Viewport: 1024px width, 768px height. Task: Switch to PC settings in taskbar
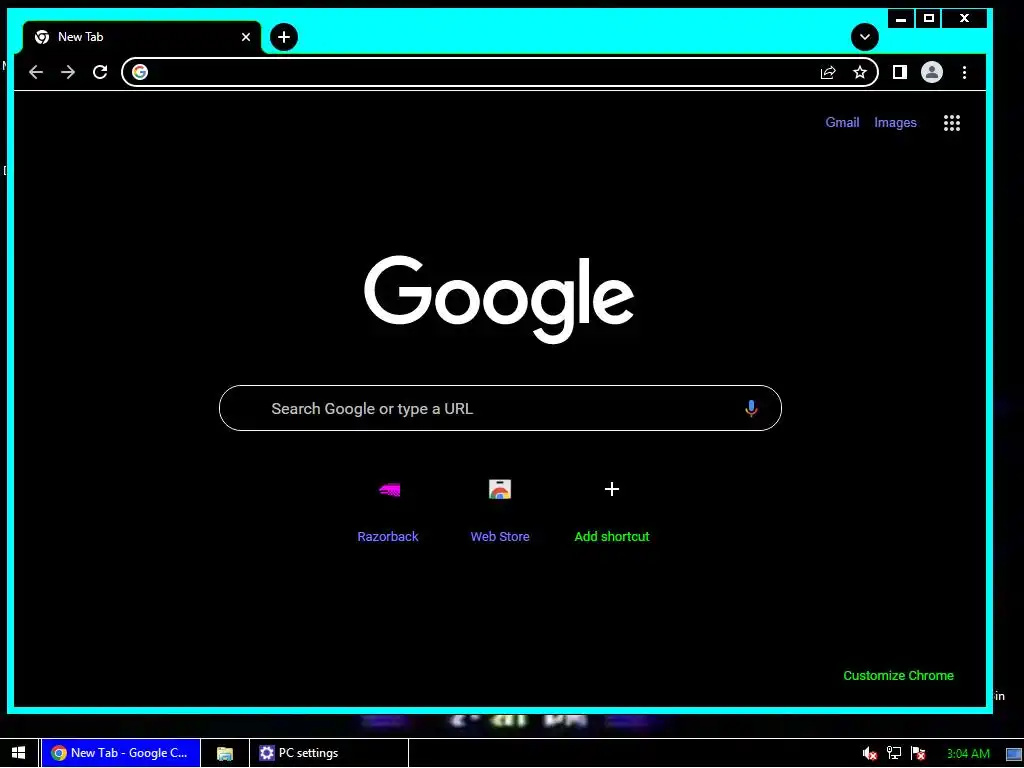coord(329,753)
